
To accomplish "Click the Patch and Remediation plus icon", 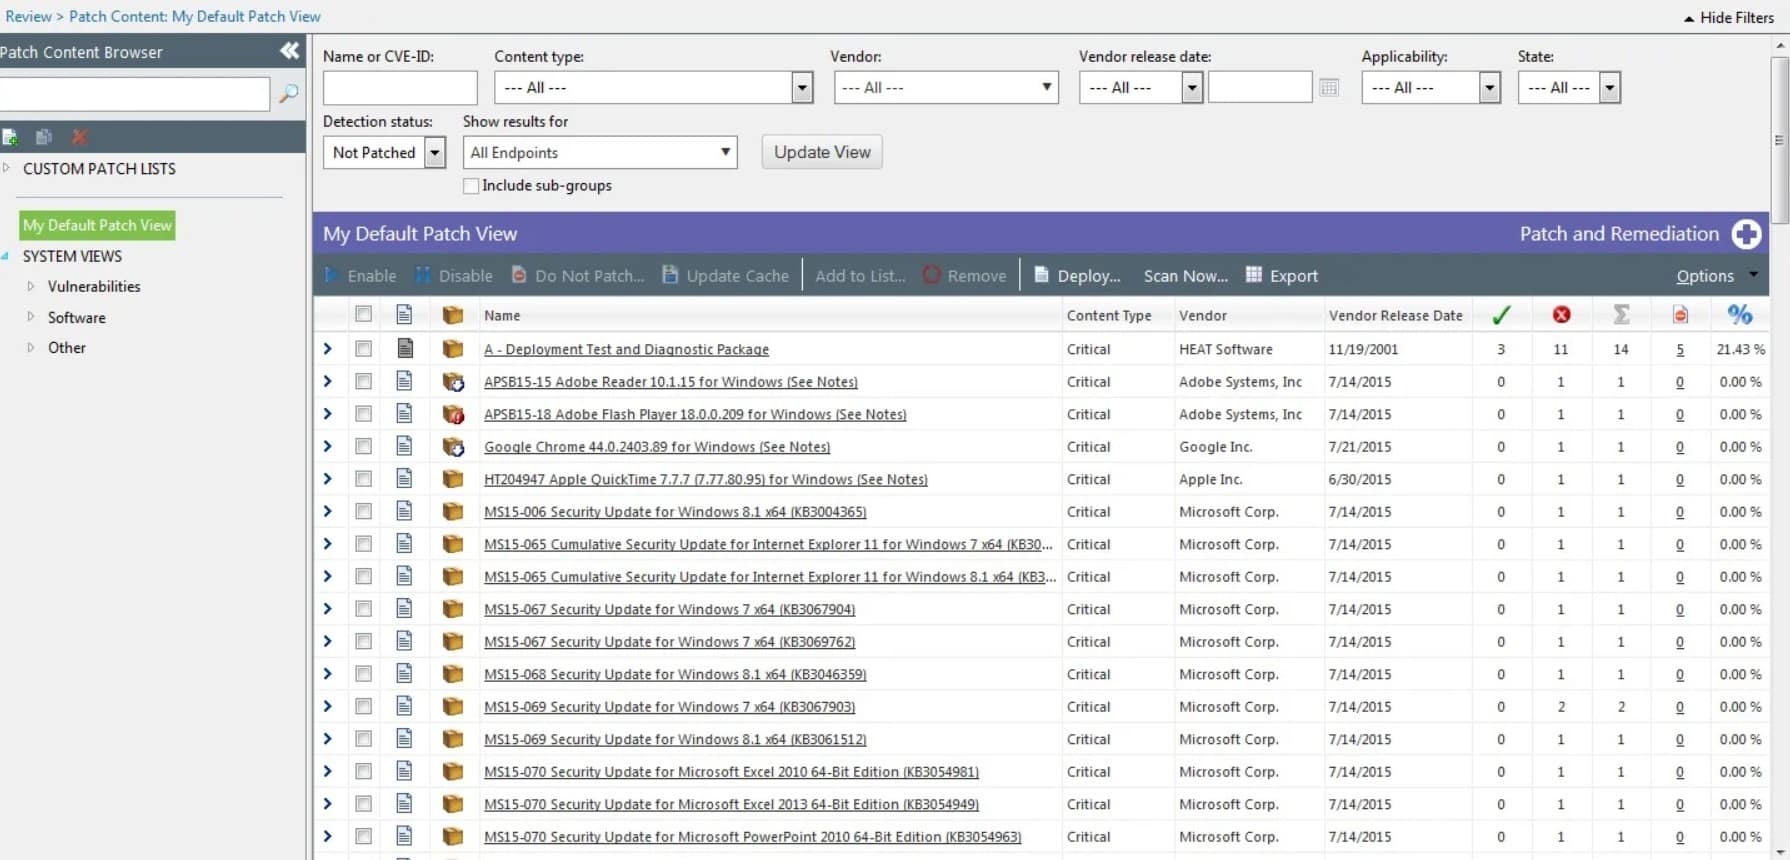I will [x=1746, y=234].
